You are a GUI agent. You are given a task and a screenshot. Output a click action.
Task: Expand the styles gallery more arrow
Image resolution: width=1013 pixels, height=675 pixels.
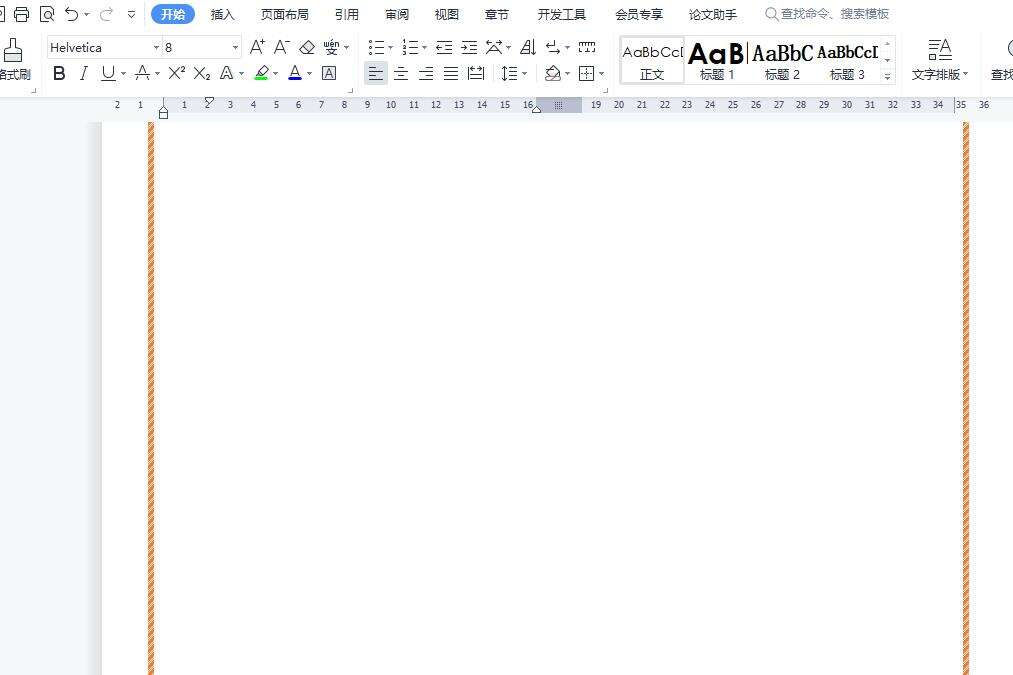pyautogui.click(x=888, y=76)
